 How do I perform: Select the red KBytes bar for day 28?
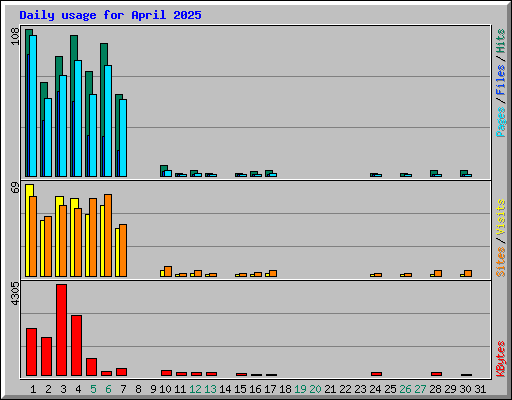click(x=436, y=374)
